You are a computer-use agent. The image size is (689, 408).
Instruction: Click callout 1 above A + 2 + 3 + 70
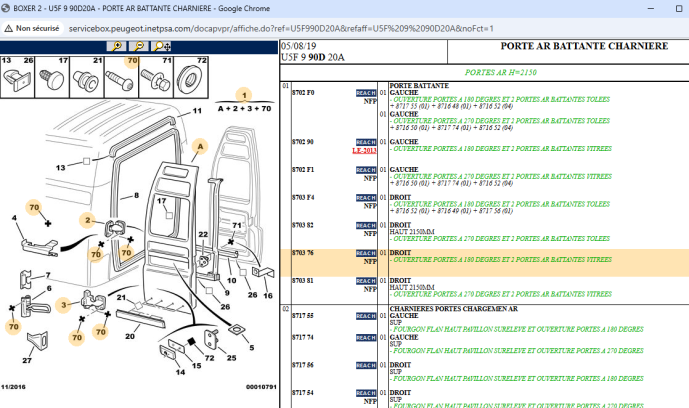244,95
